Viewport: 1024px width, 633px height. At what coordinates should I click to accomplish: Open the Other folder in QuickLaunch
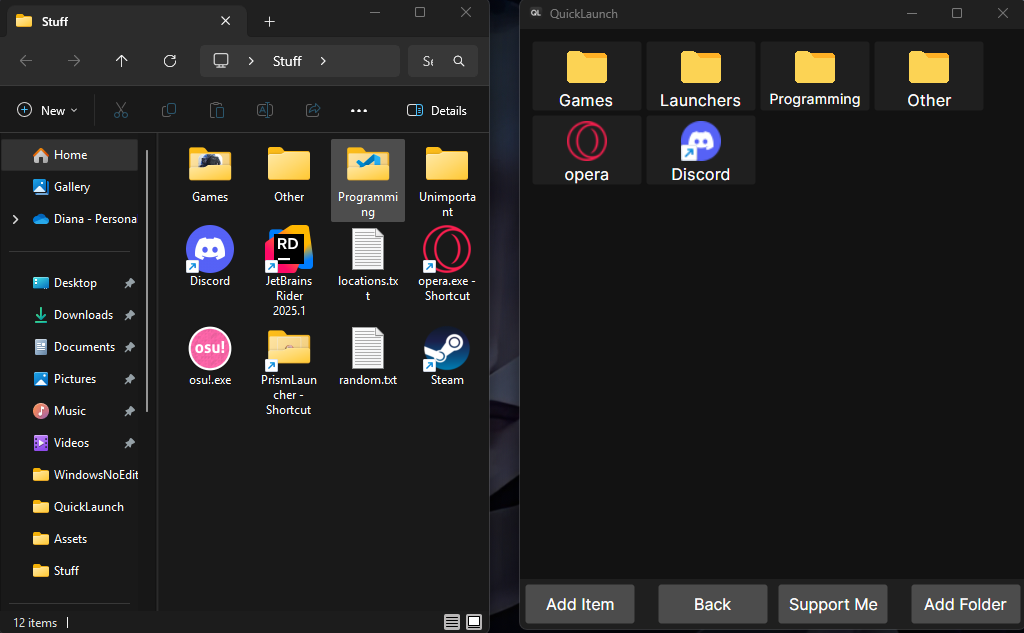929,76
